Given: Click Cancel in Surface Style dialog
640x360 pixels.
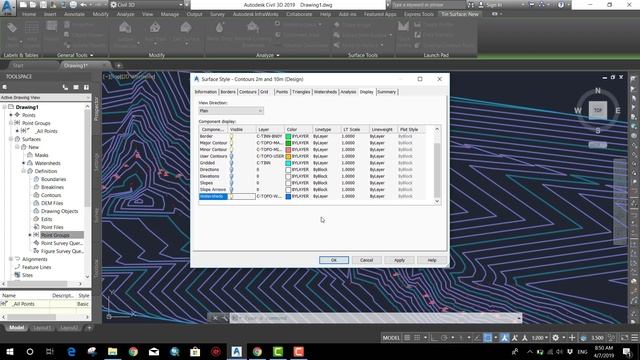Looking at the screenshot, I should tap(367, 260).
